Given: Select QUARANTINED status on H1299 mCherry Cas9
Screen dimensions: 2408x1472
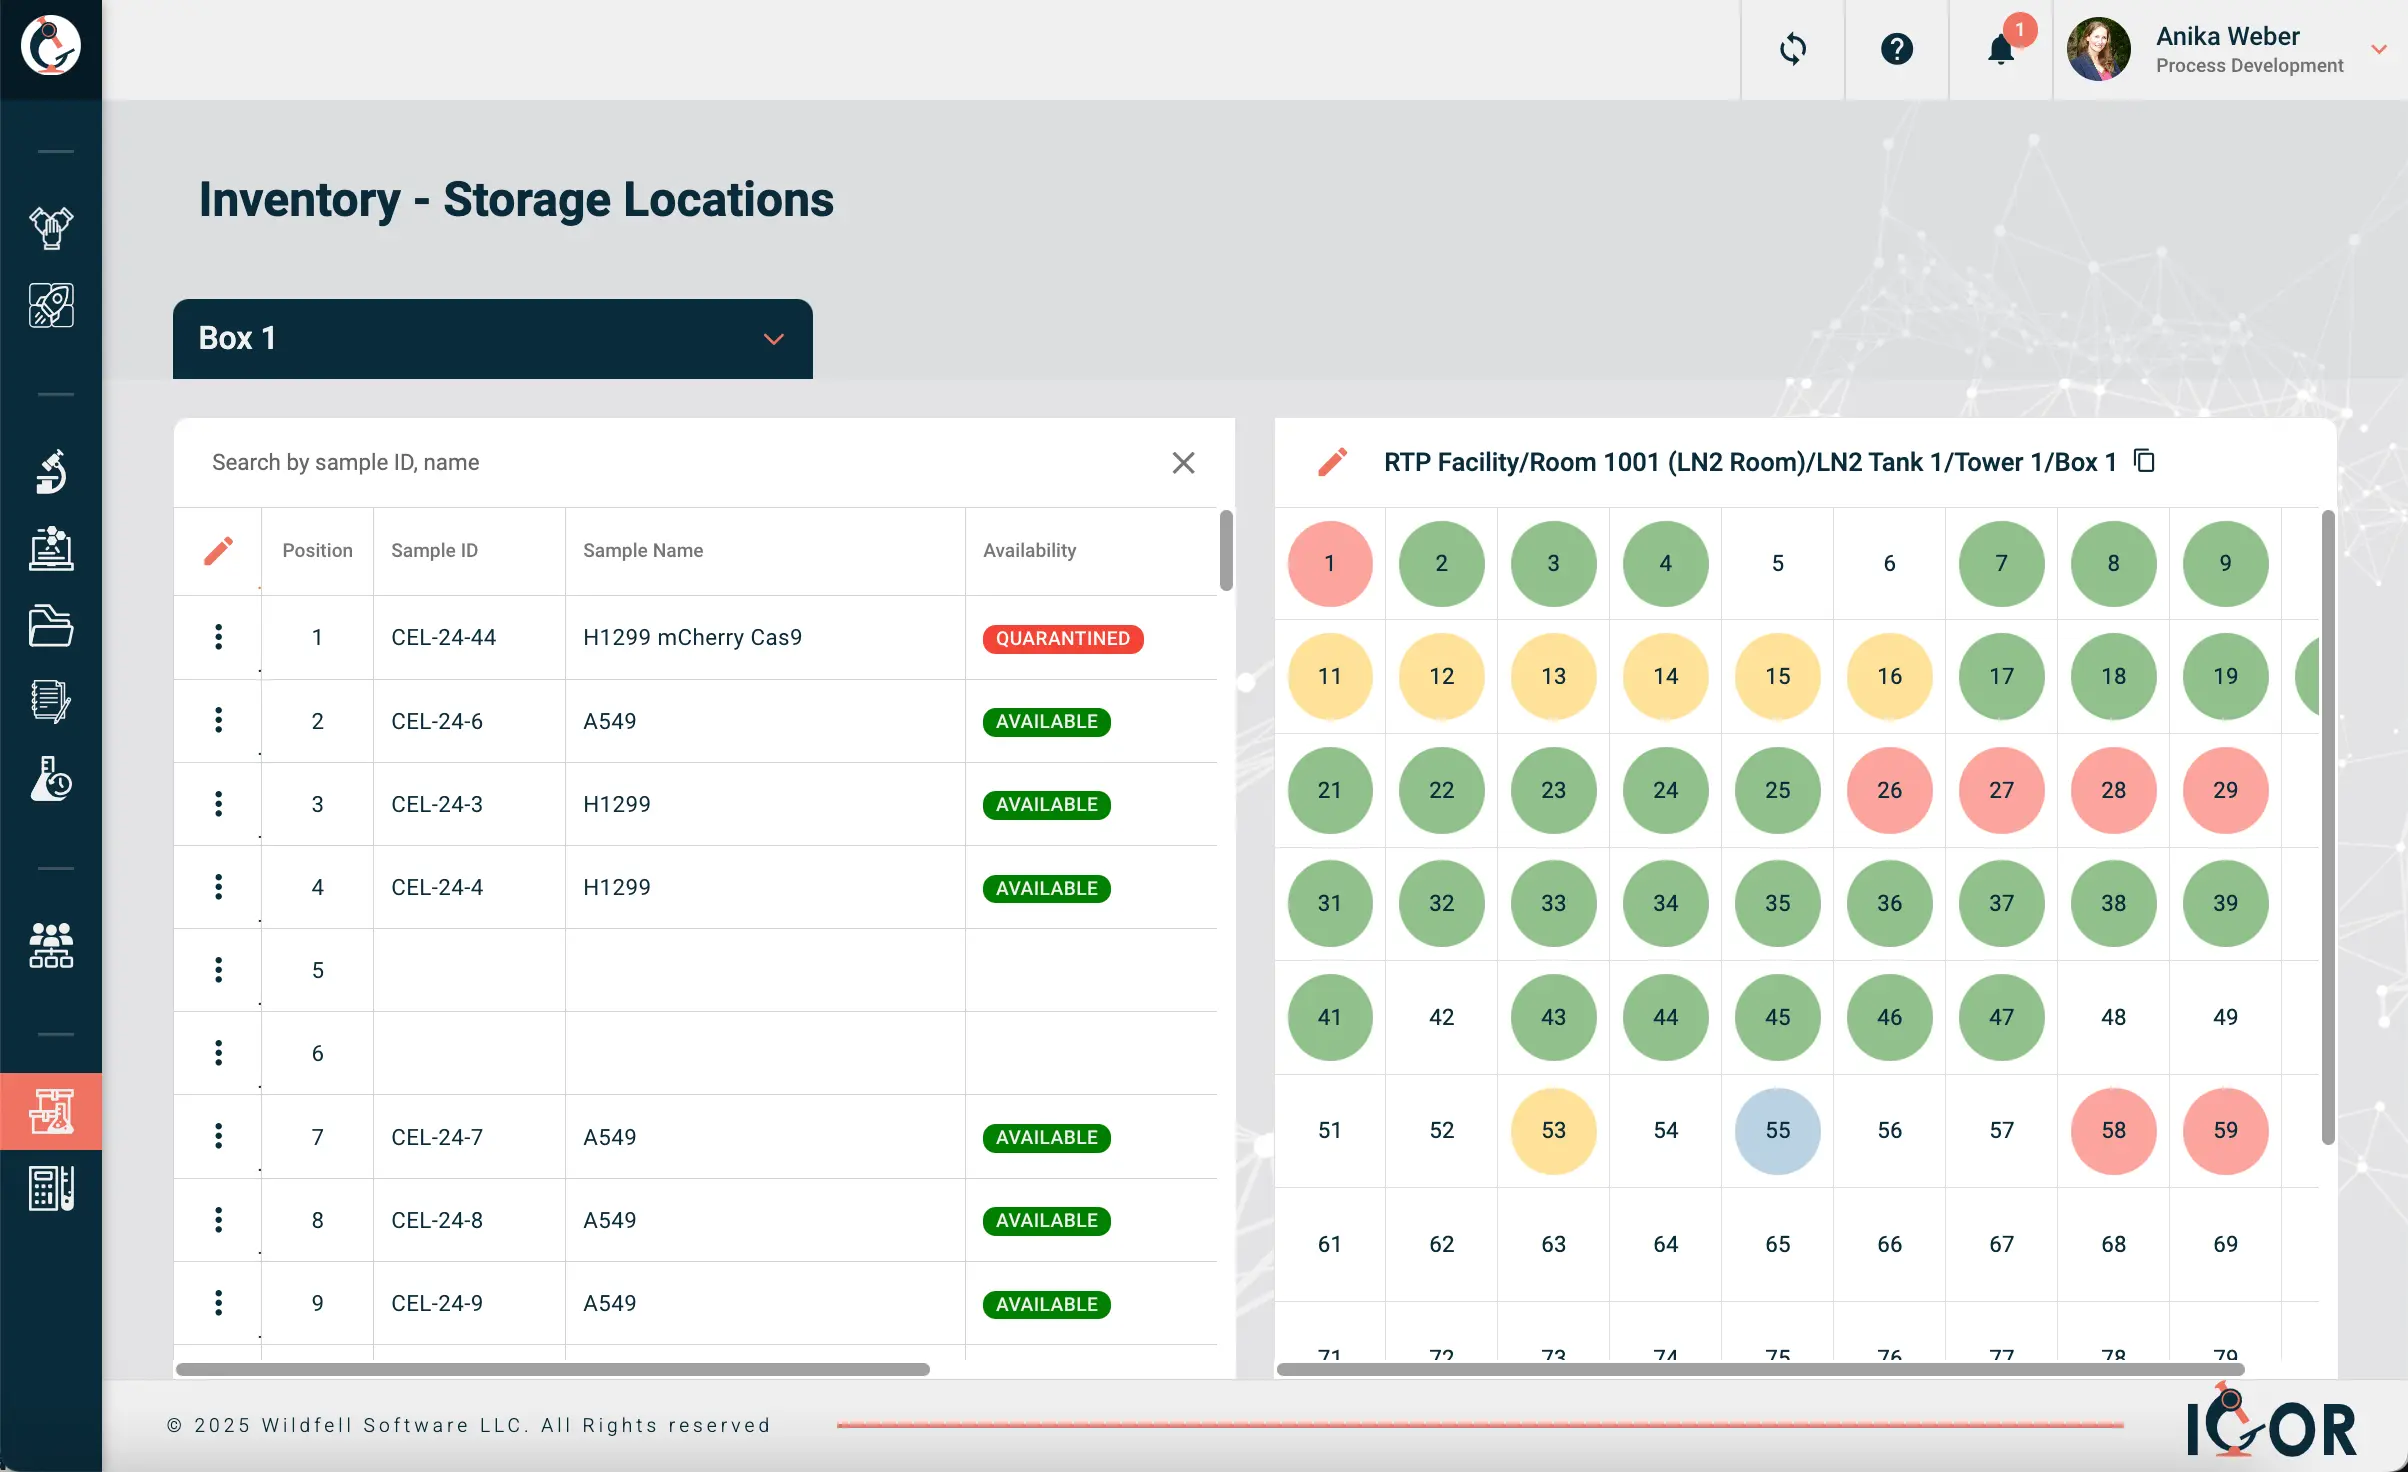Looking at the screenshot, I should click(x=1062, y=638).
